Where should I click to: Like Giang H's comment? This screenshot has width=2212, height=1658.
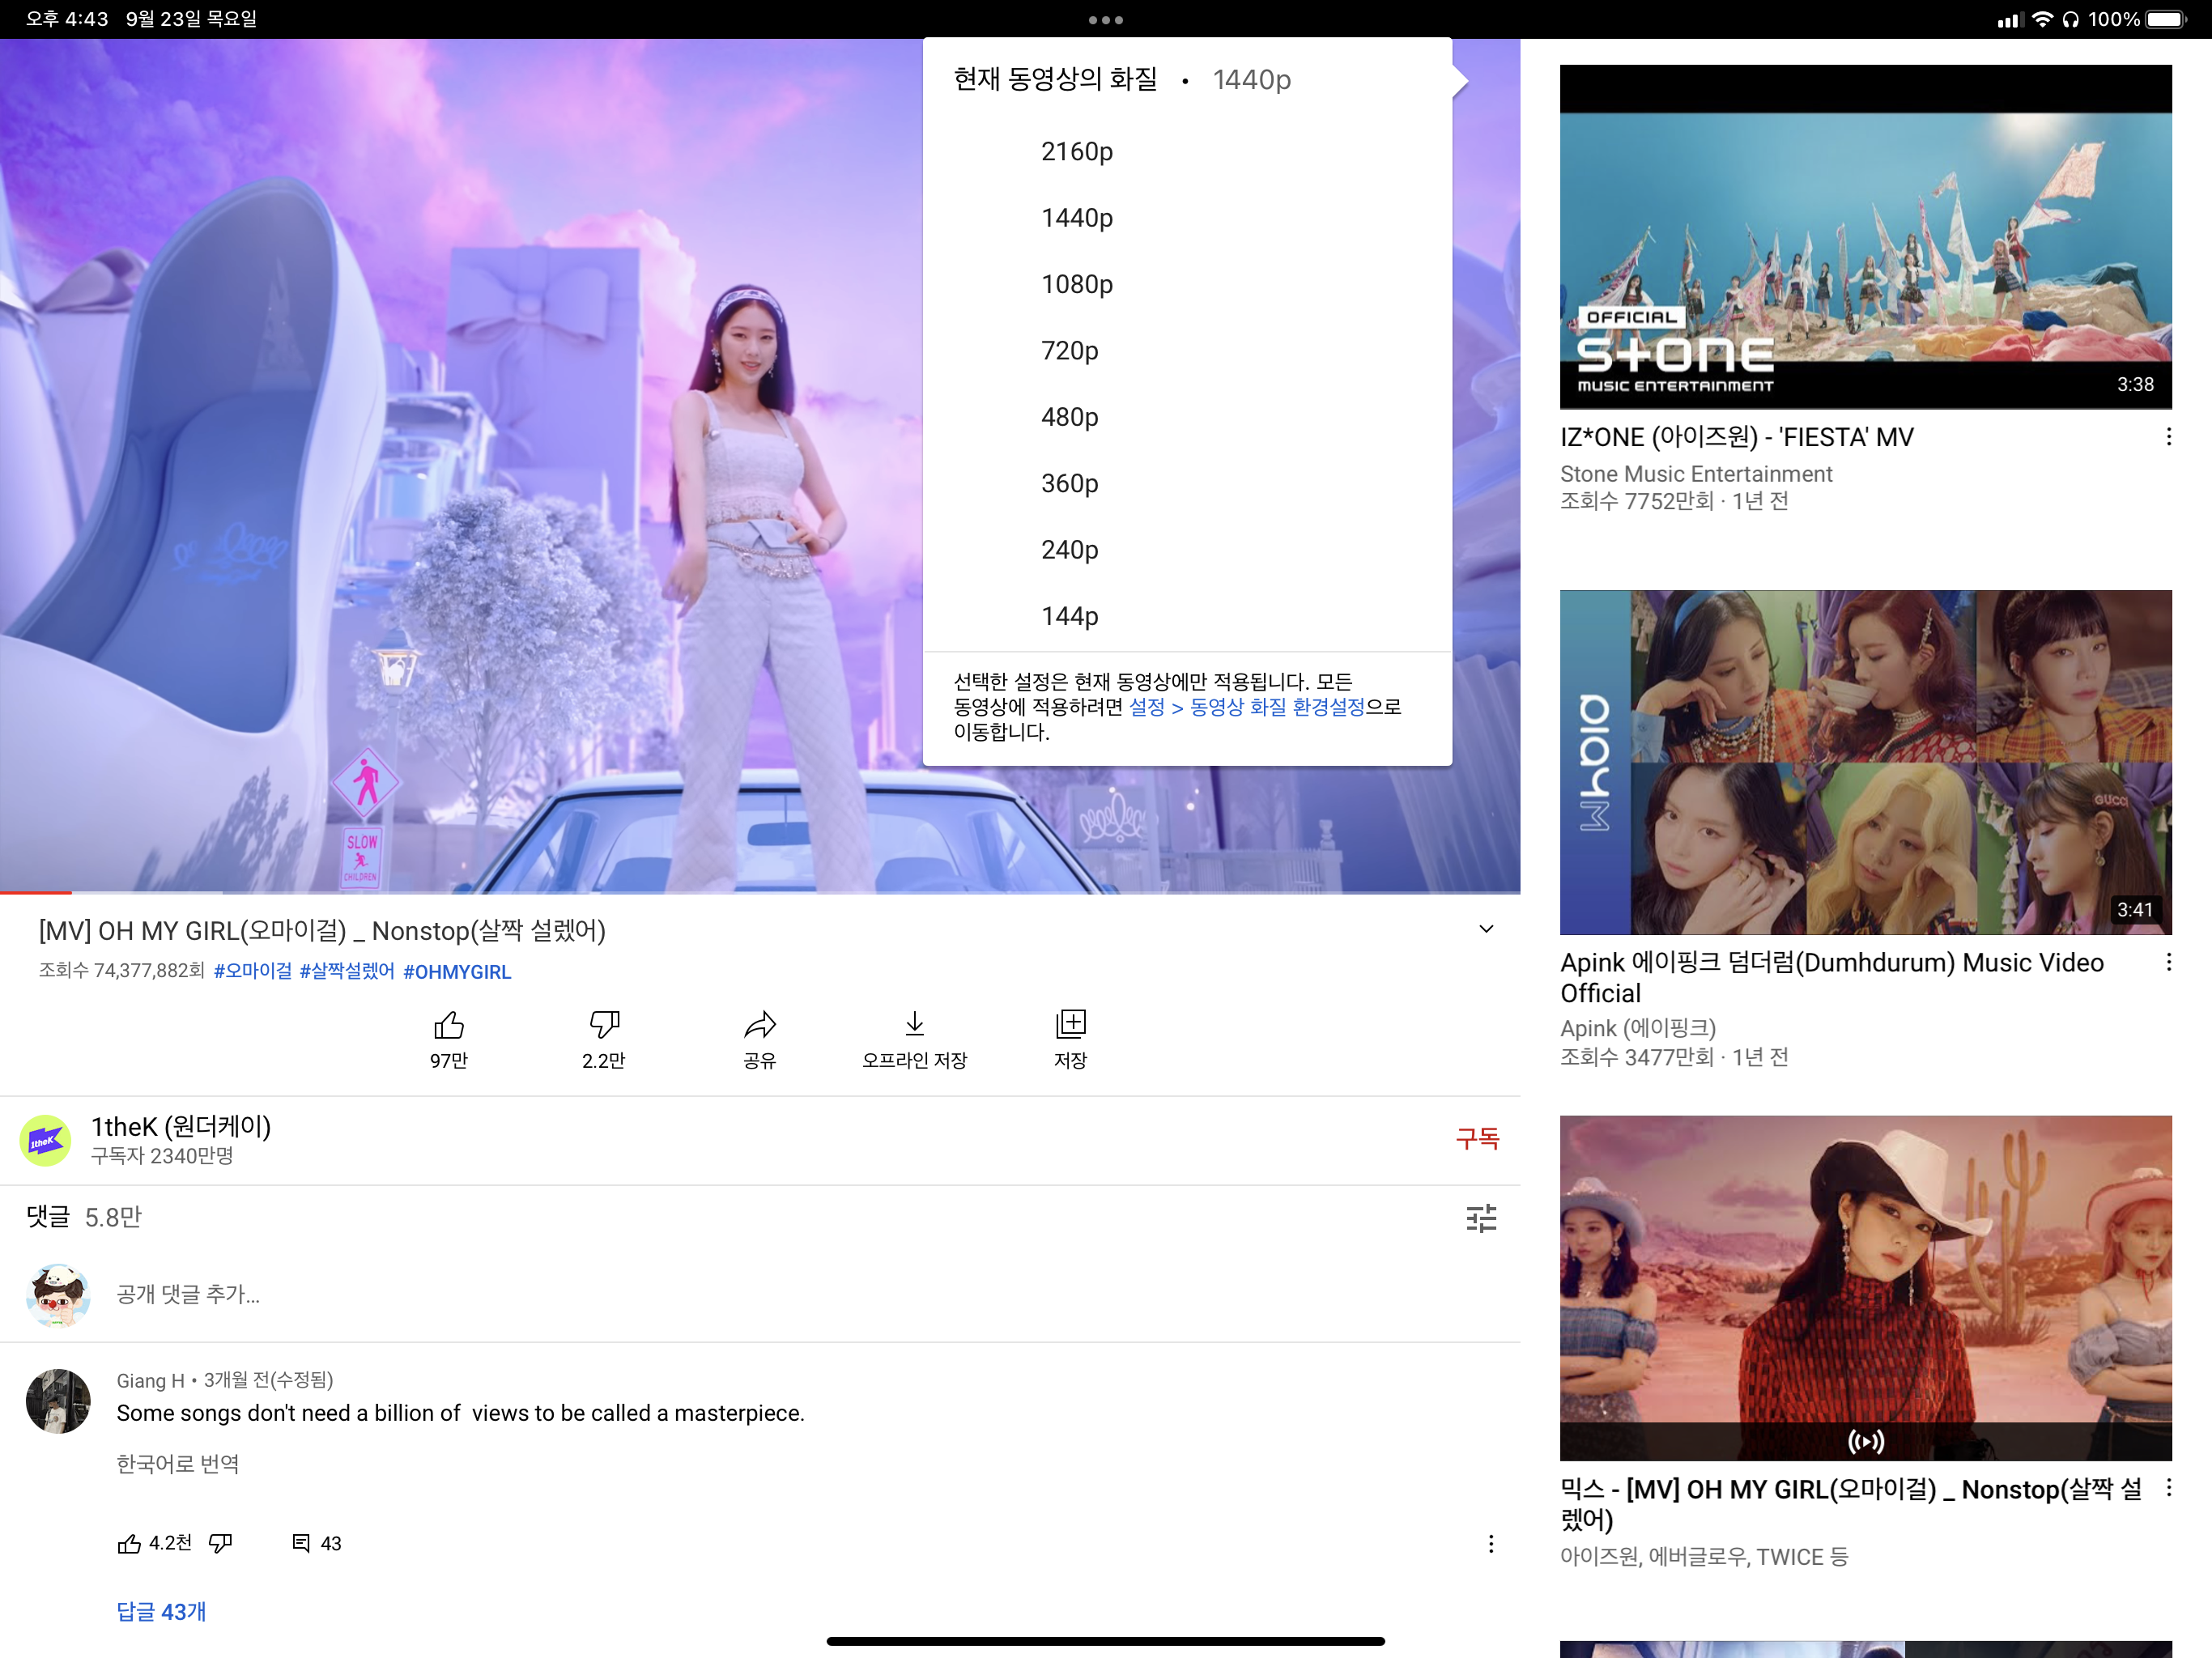coord(129,1543)
